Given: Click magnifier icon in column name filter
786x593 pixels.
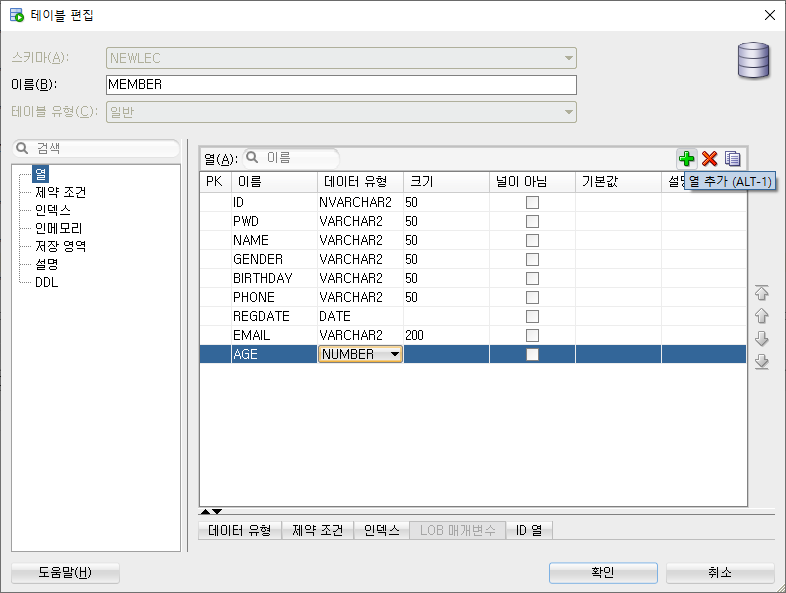Looking at the screenshot, I should (252, 157).
